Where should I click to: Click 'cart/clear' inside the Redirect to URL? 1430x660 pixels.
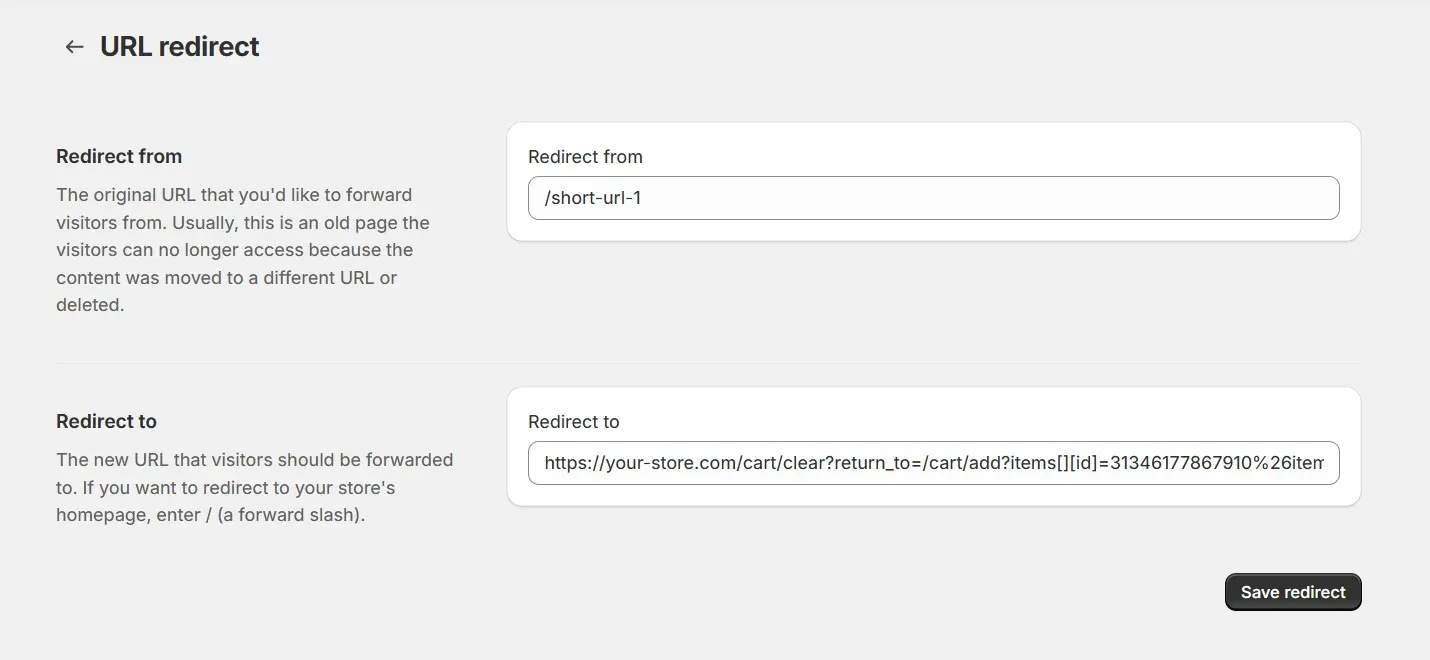760,463
